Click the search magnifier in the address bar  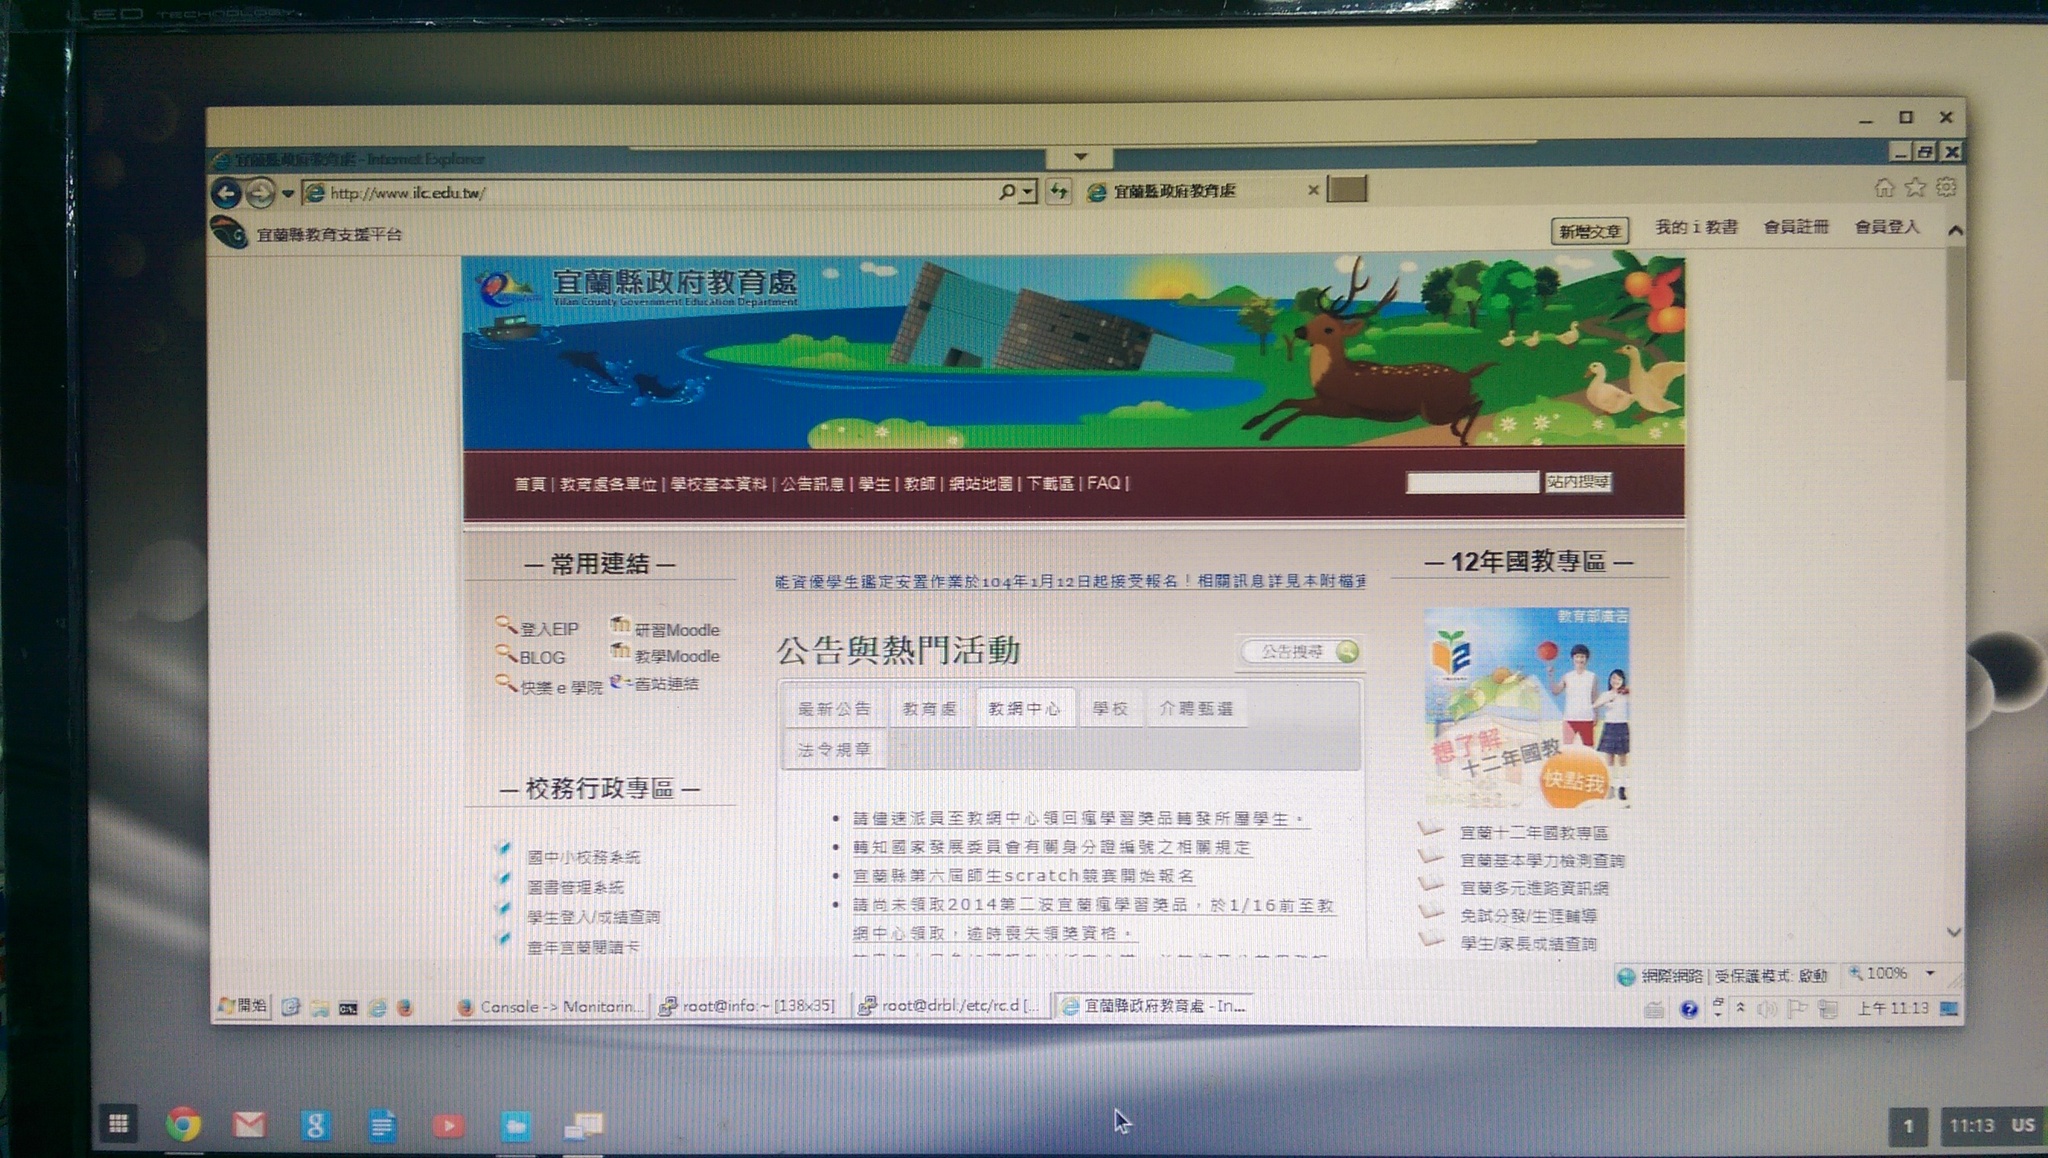tap(1007, 191)
